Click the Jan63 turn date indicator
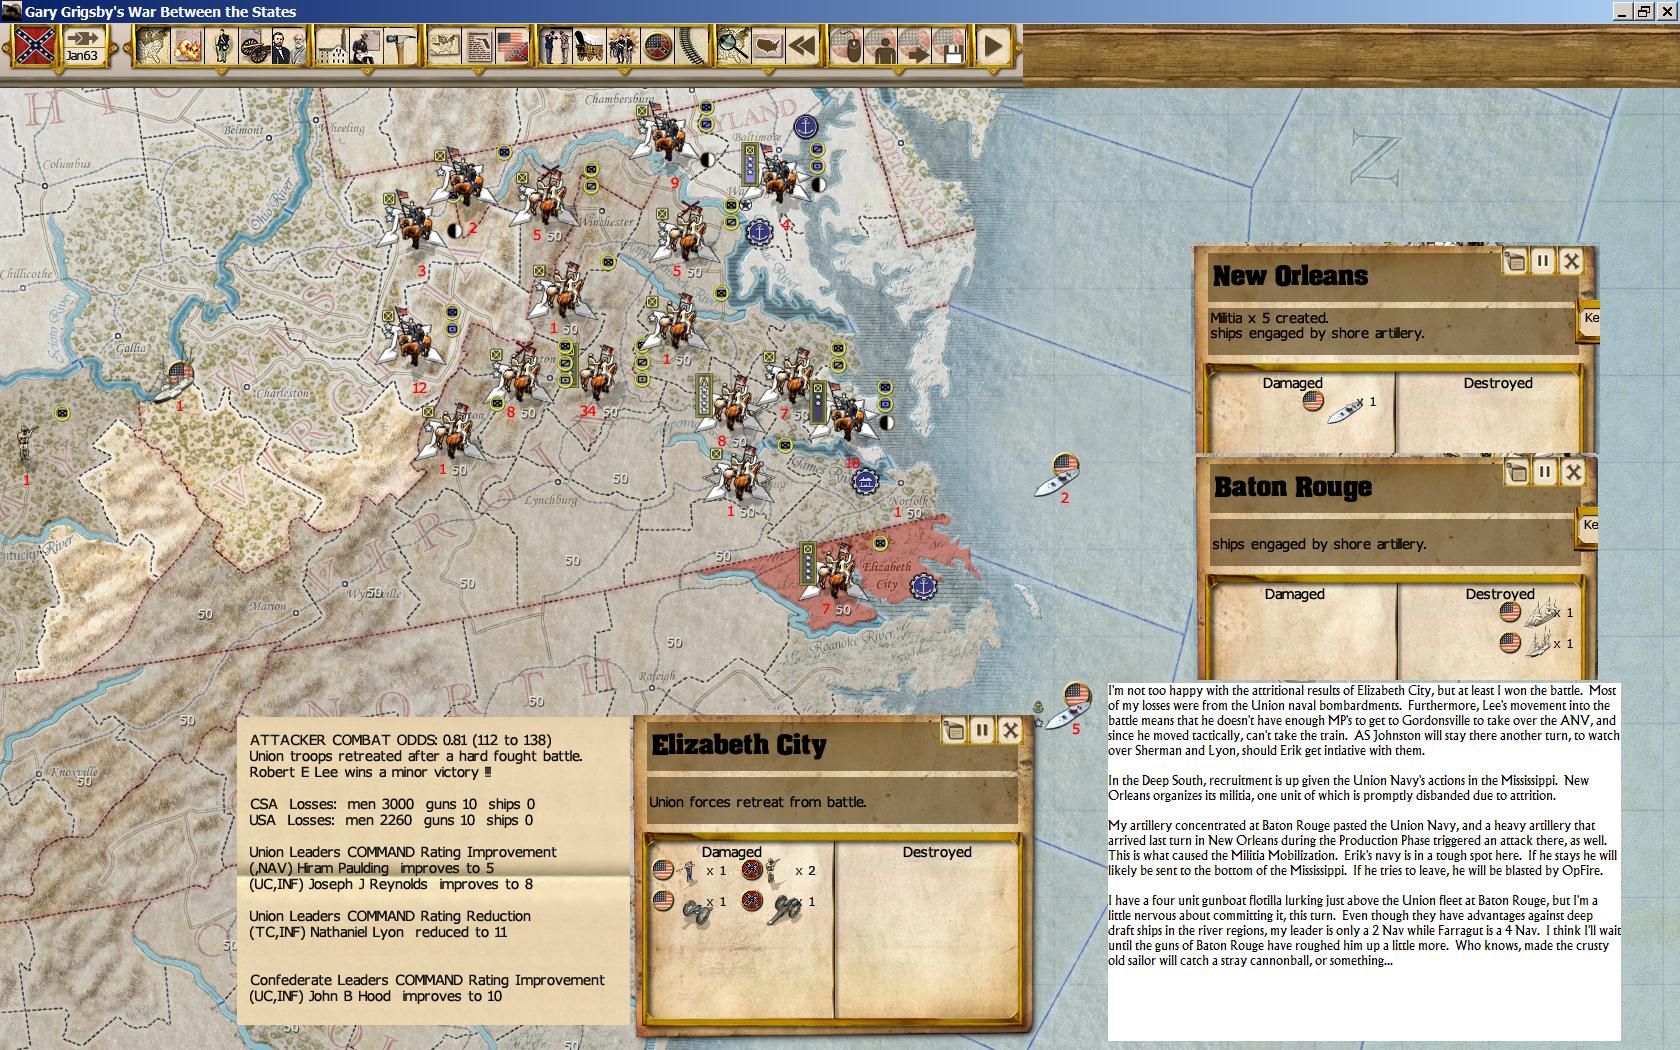This screenshot has width=1680, height=1050. [x=82, y=46]
